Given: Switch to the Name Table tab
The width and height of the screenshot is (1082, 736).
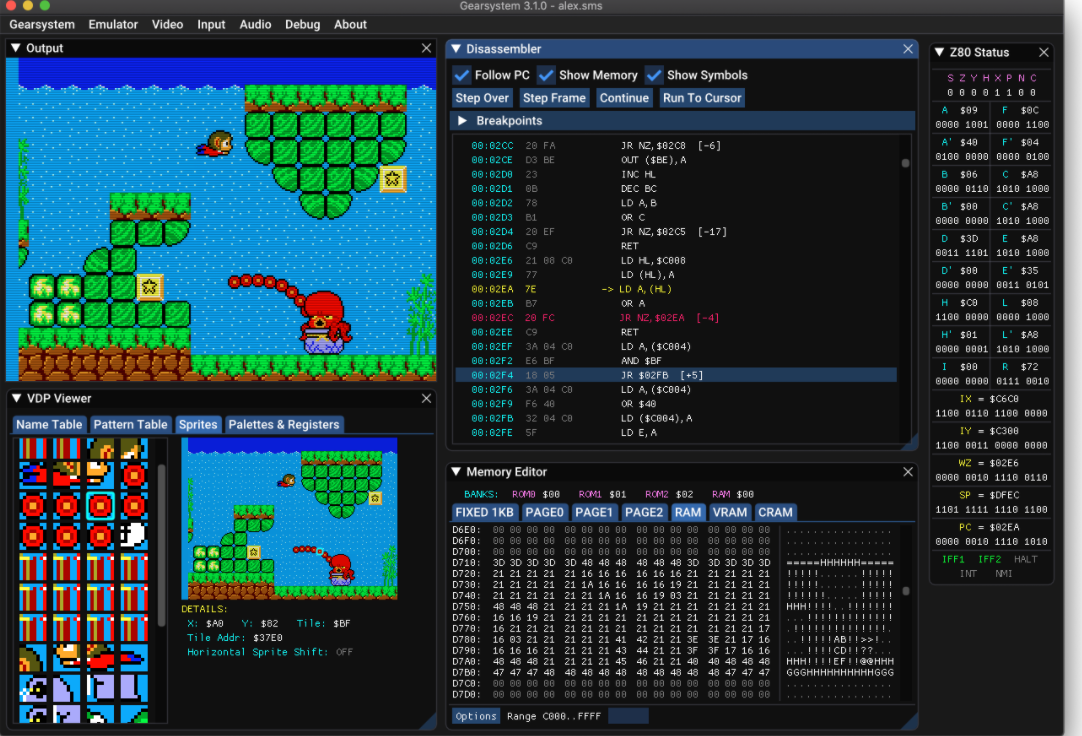Looking at the screenshot, I should click(x=49, y=424).
